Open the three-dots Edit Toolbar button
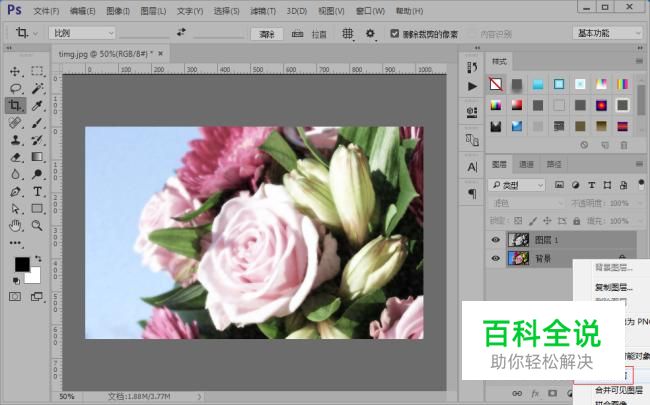This screenshot has width=650, height=405. [x=15, y=243]
